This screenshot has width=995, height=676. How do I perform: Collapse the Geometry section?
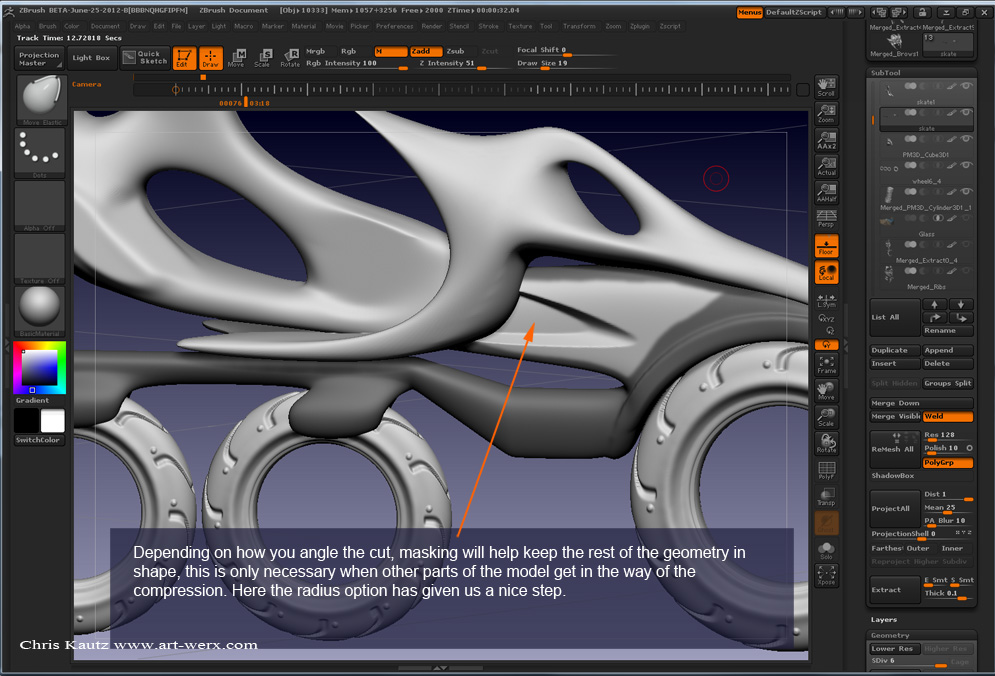890,635
